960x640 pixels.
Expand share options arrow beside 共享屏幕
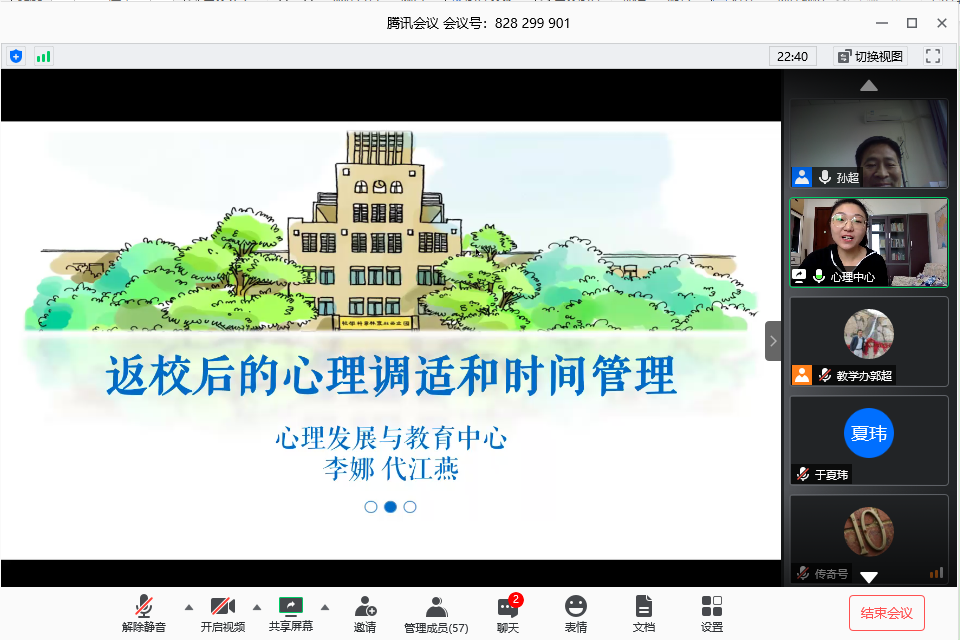[x=324, y=607]
